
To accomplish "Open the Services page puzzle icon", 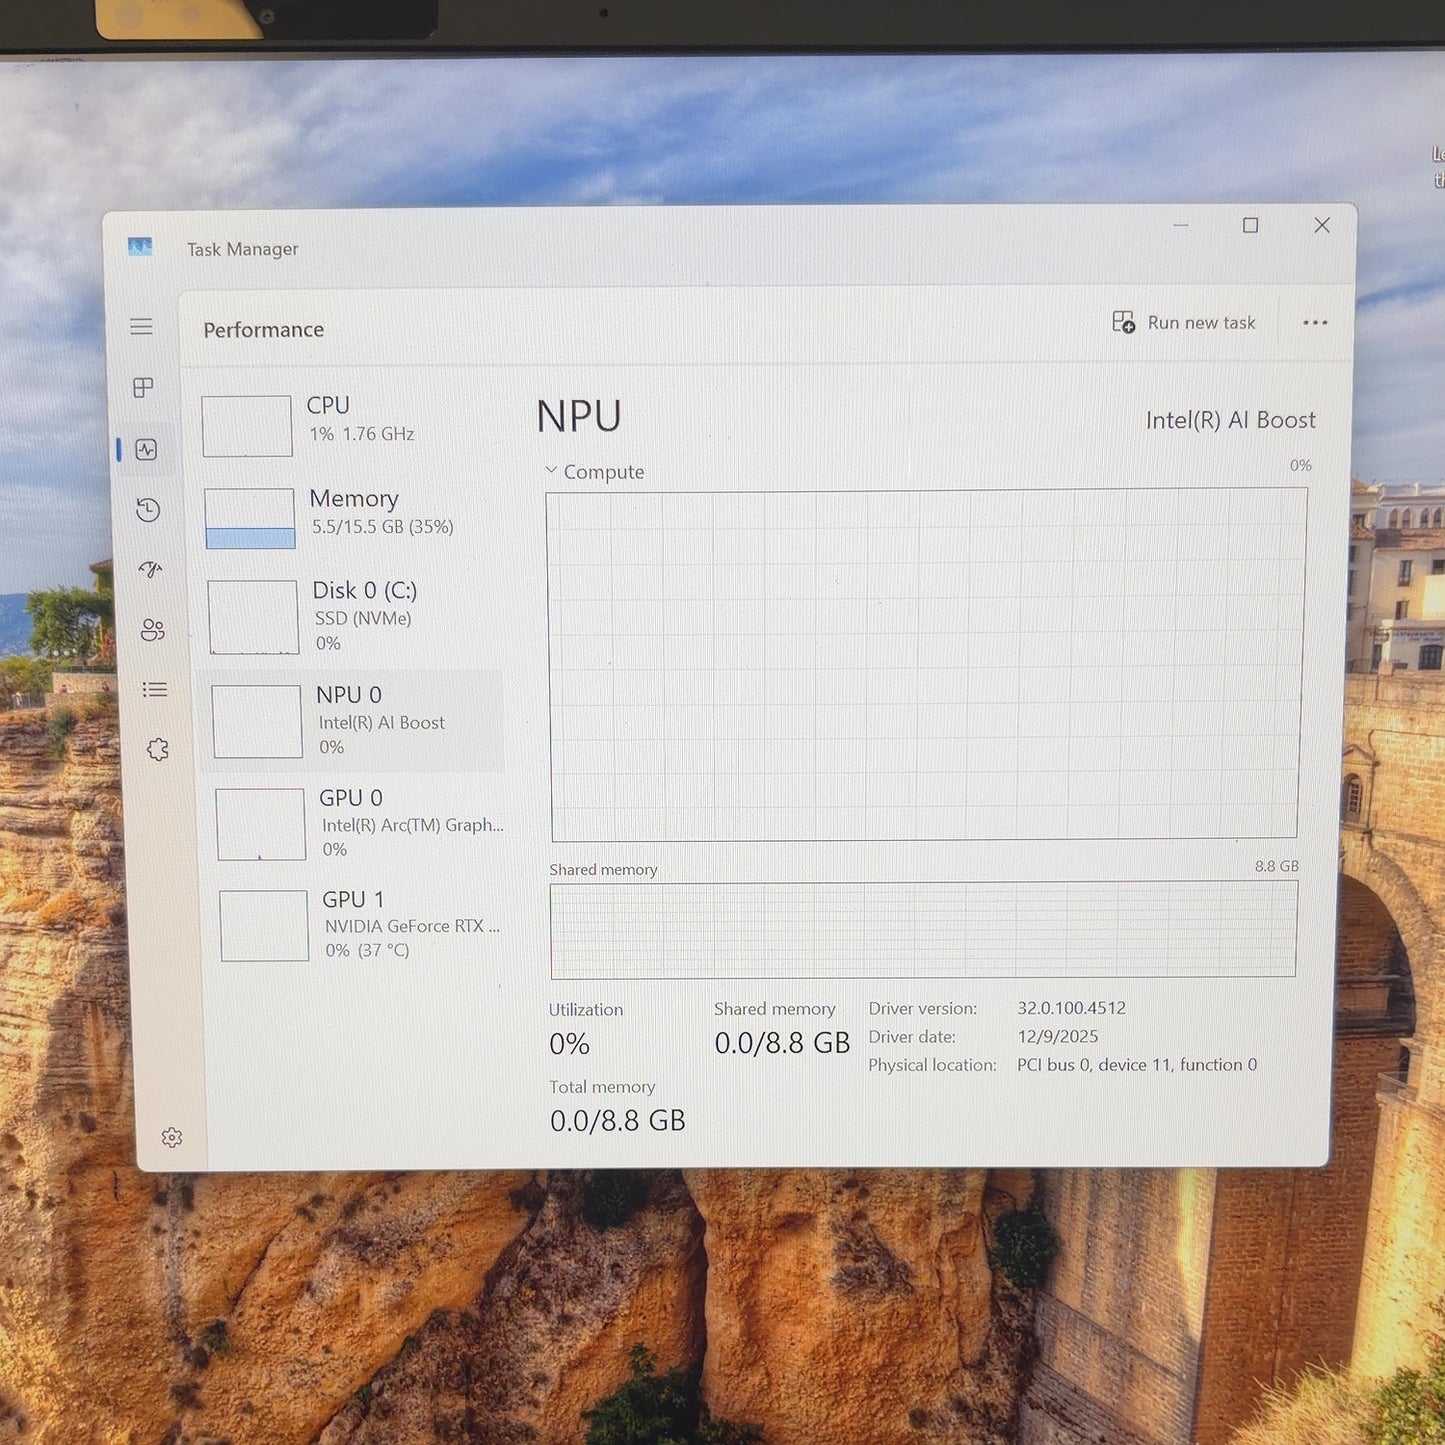I will 157,750.
